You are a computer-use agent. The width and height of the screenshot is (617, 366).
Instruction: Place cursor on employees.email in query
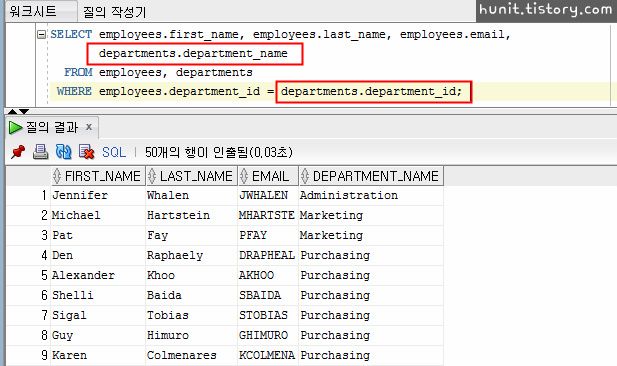[452, 35]
